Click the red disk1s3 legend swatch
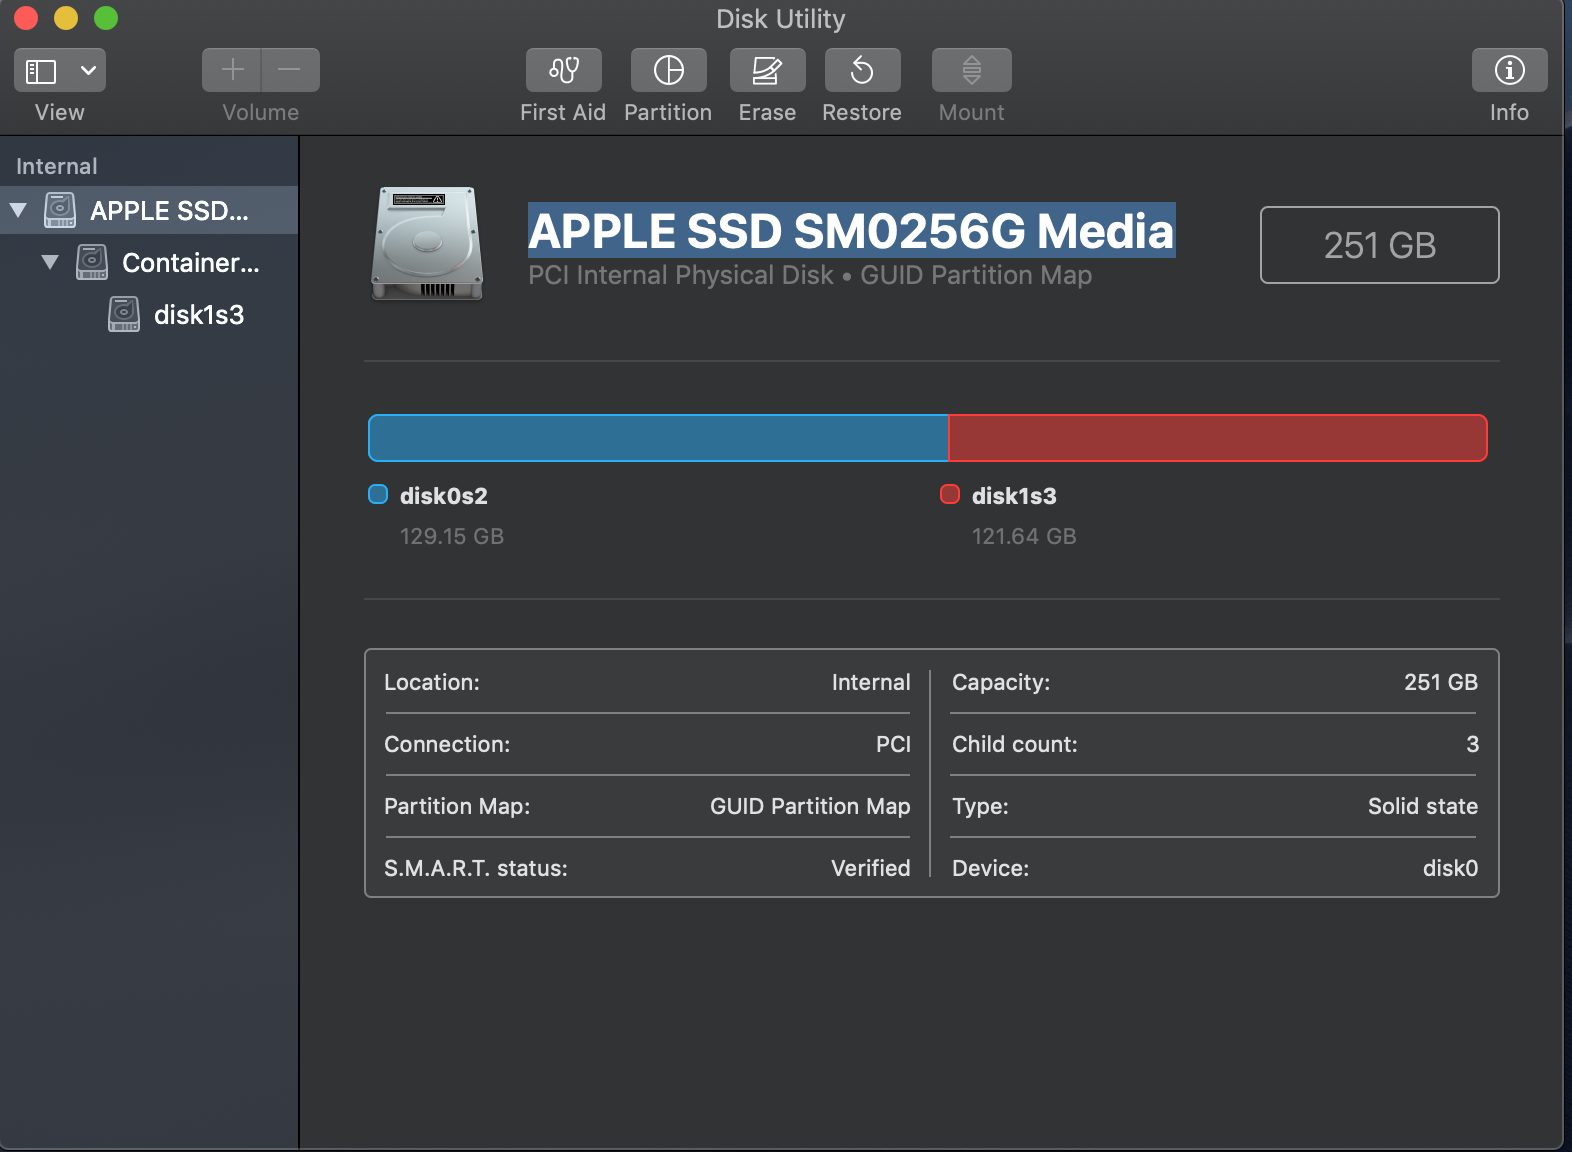1572x1152 pixels. [950, 494]
